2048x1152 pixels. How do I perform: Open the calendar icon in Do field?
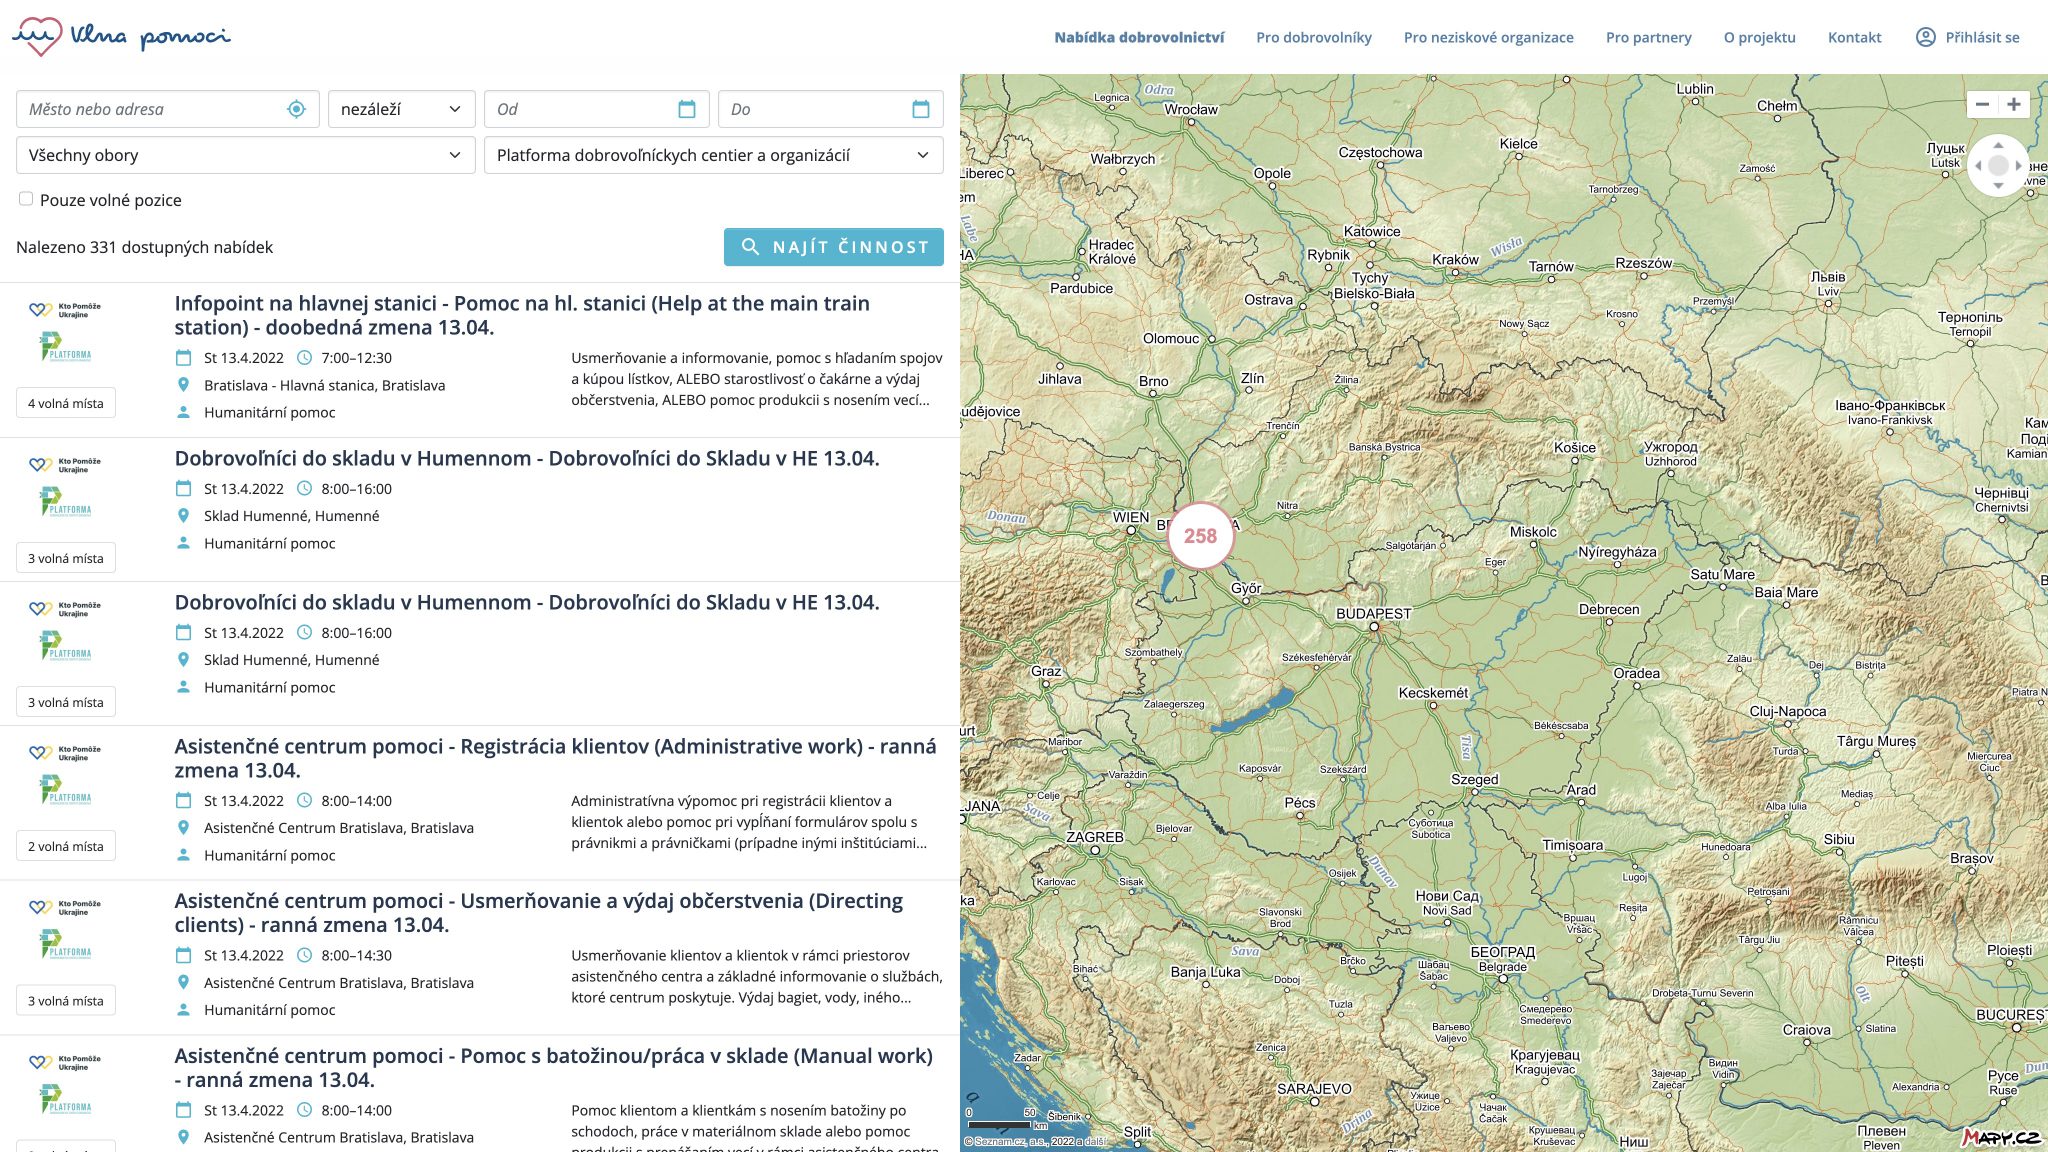(x=921, y=109)
